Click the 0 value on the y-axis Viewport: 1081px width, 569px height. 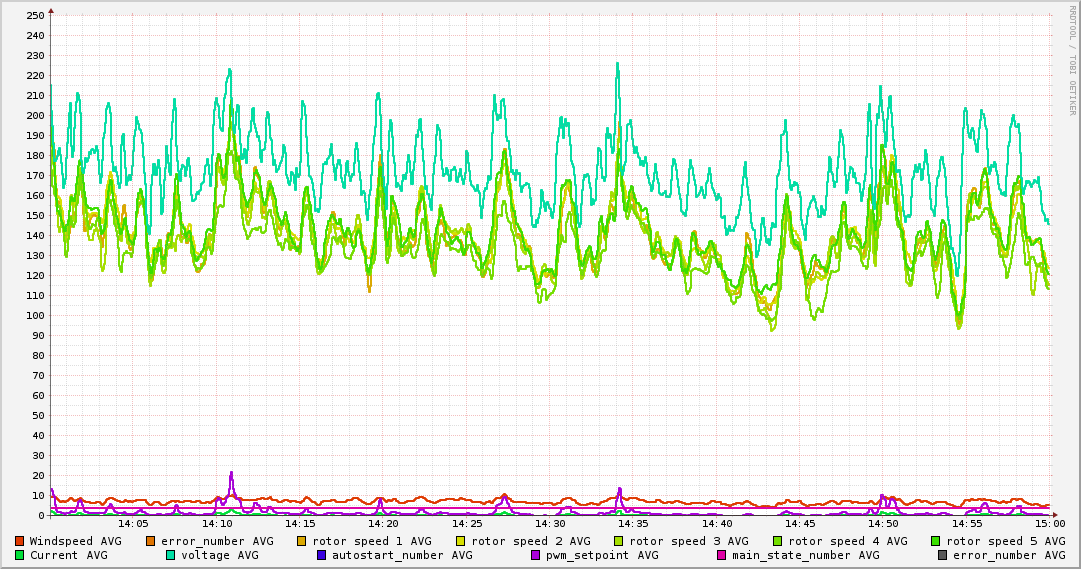tap(41, 516)
